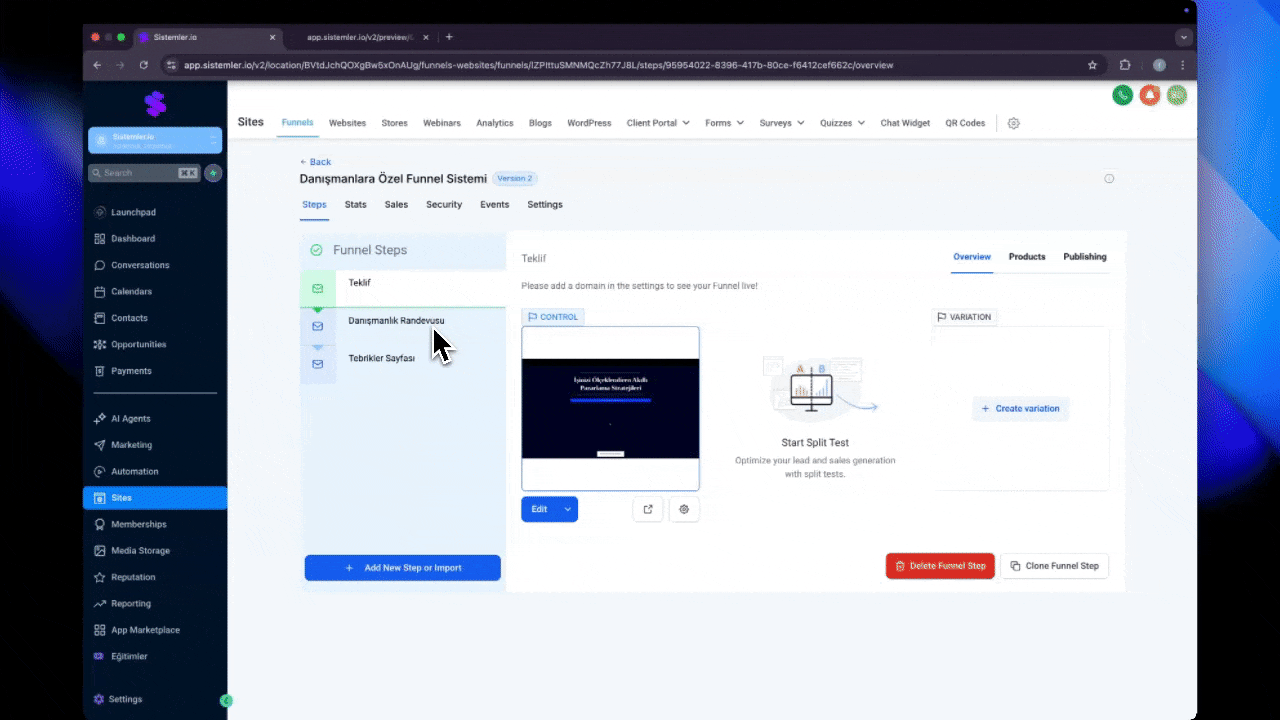This screenshot has height=720, width=1280.
Task: Open funnel page preview in new tab icon
Action: click(648, 509)
